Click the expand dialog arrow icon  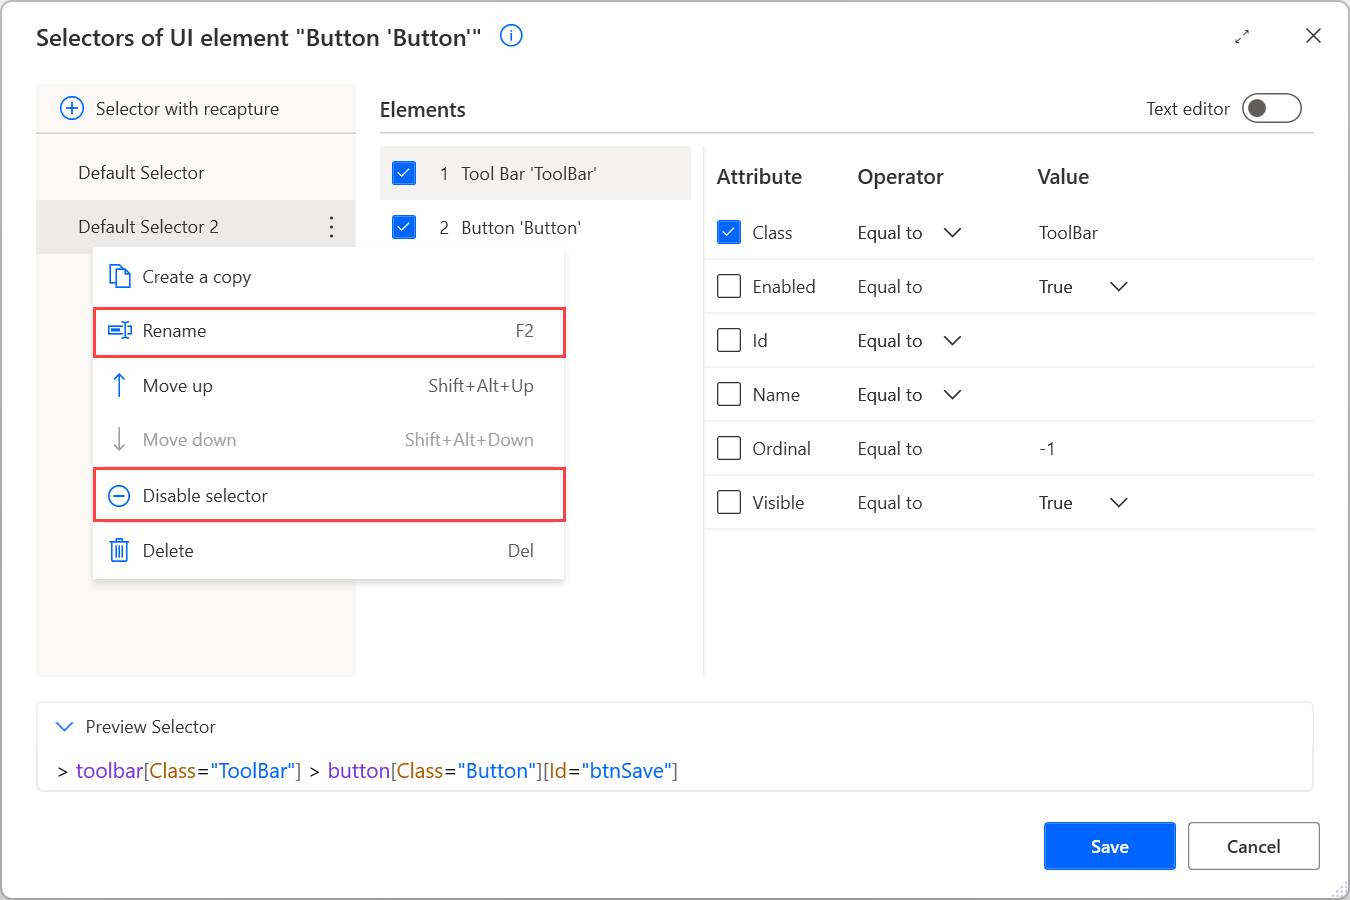(x=1242, y=35)
